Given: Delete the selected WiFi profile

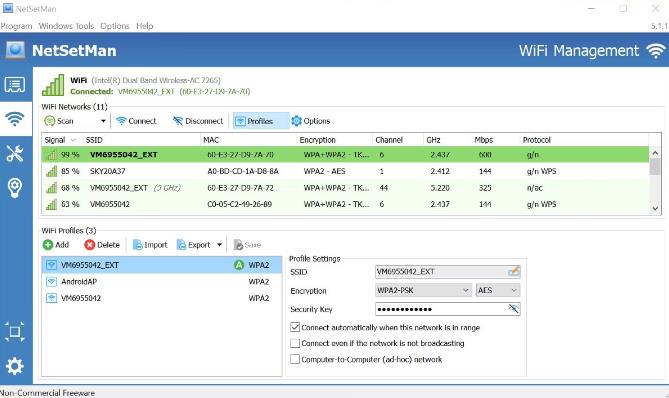Looking at the screenshot, I should click(102, 245).
